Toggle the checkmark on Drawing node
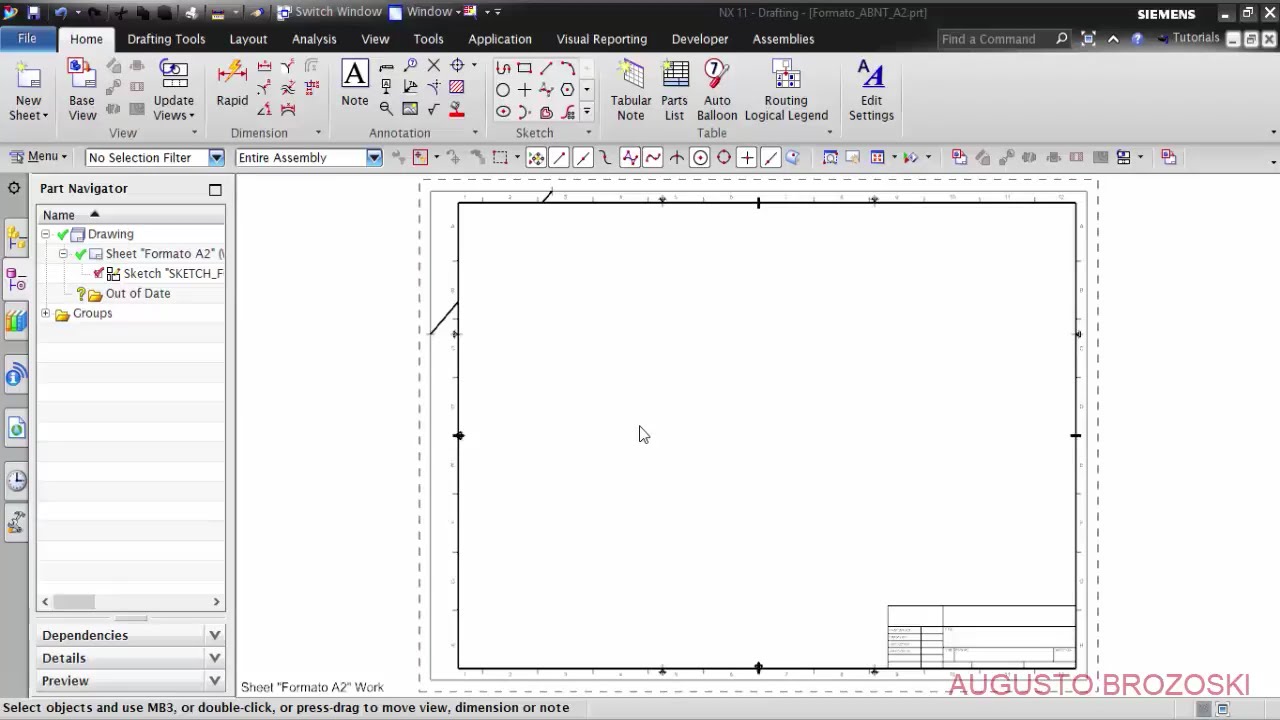Viewport: 1280px width, 720px height. [62, 234]
